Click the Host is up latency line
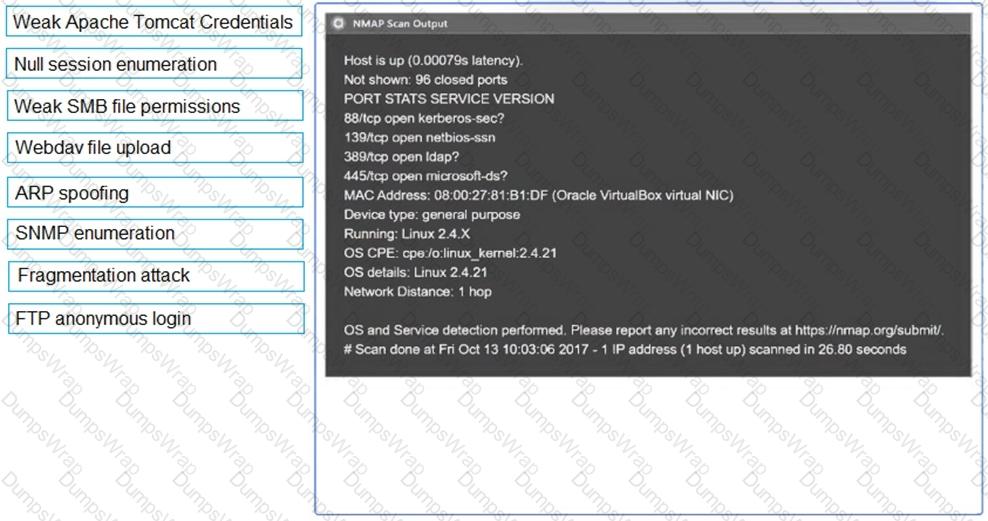 [433, 61]
